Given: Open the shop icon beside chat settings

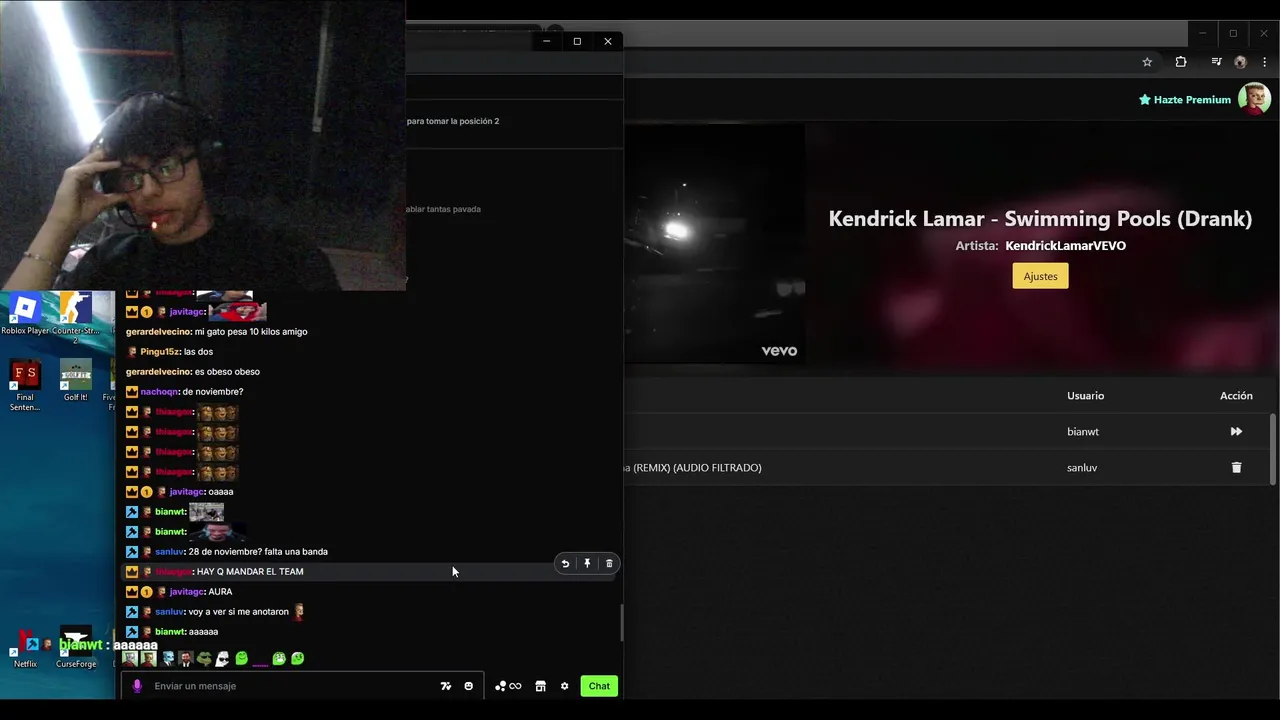Looking at the screenshot, I should (540, 686).
